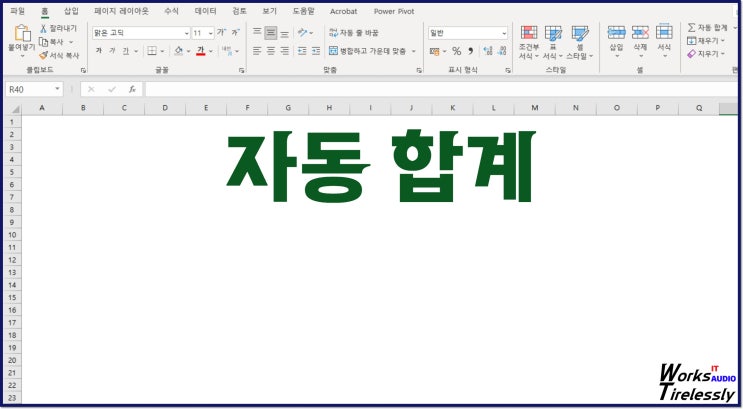Open the fill color dropdown arrow
The height and width of the screenshot is (409, 743).
click(x=188, y=51)
